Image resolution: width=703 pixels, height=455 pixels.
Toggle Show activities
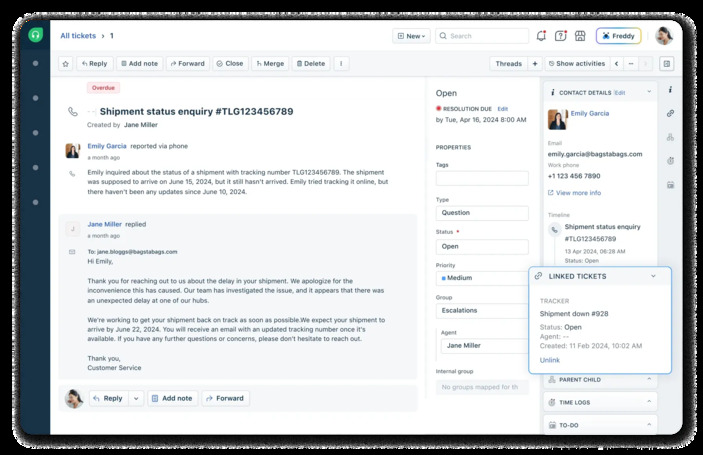(x=576, y=63)
